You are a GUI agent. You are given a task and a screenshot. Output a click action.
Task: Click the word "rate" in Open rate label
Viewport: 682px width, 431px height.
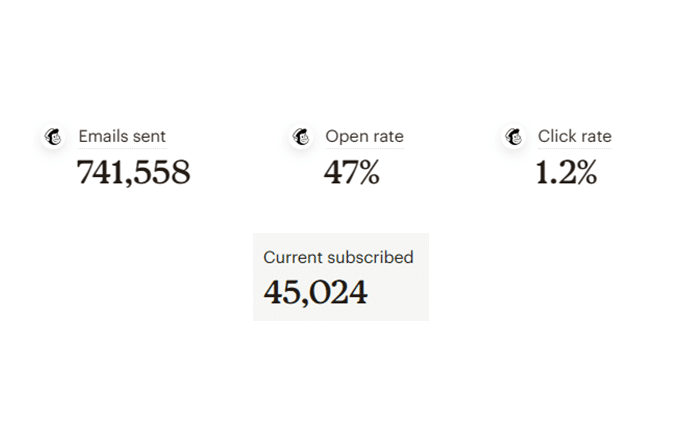[x=388, y=136]
